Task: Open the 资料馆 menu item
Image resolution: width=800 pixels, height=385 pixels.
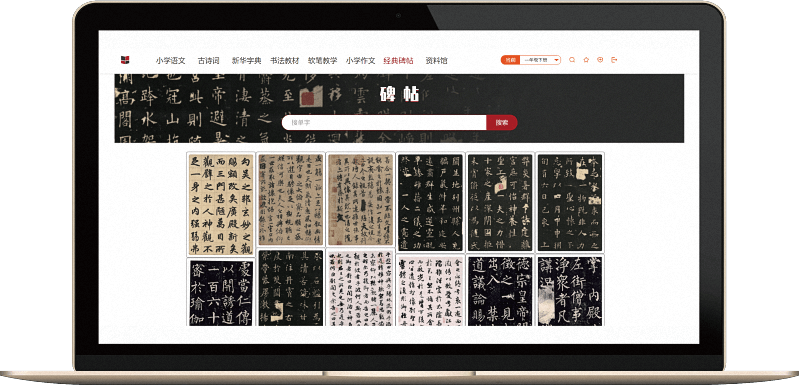Action: coord(436,61)
